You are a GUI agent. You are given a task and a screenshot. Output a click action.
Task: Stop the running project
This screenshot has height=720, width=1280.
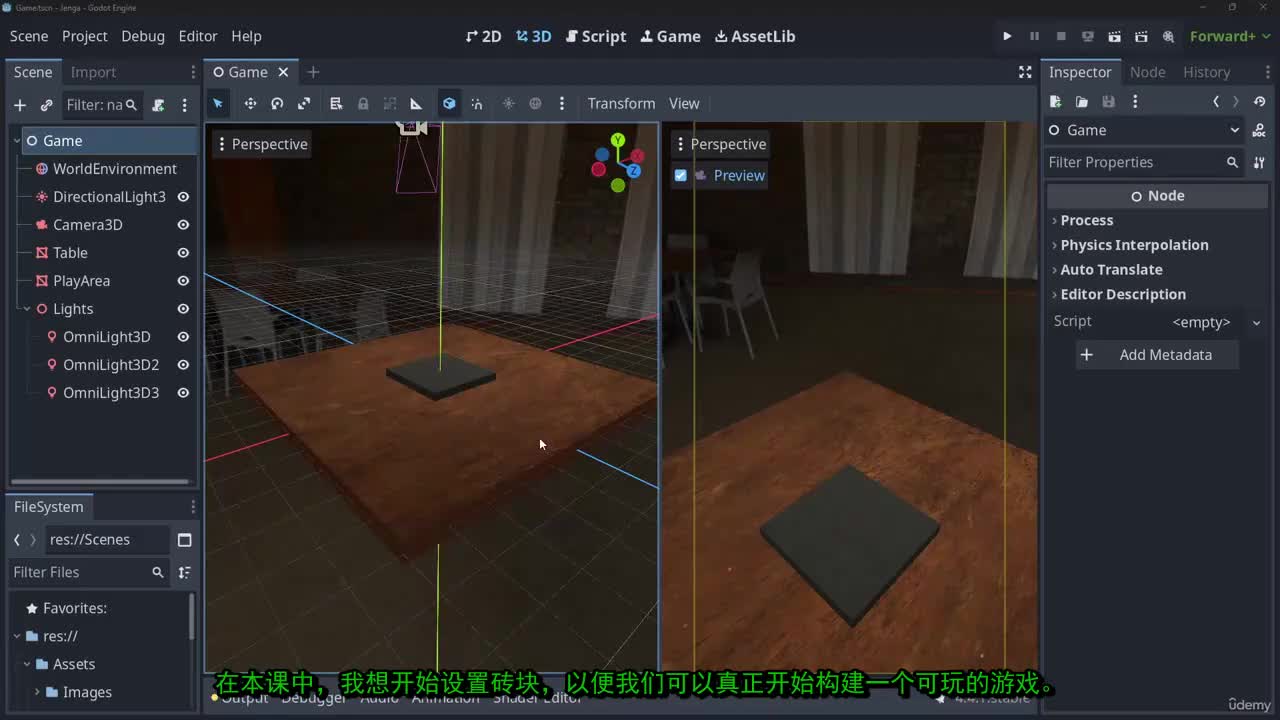(x=1061, y=36)
